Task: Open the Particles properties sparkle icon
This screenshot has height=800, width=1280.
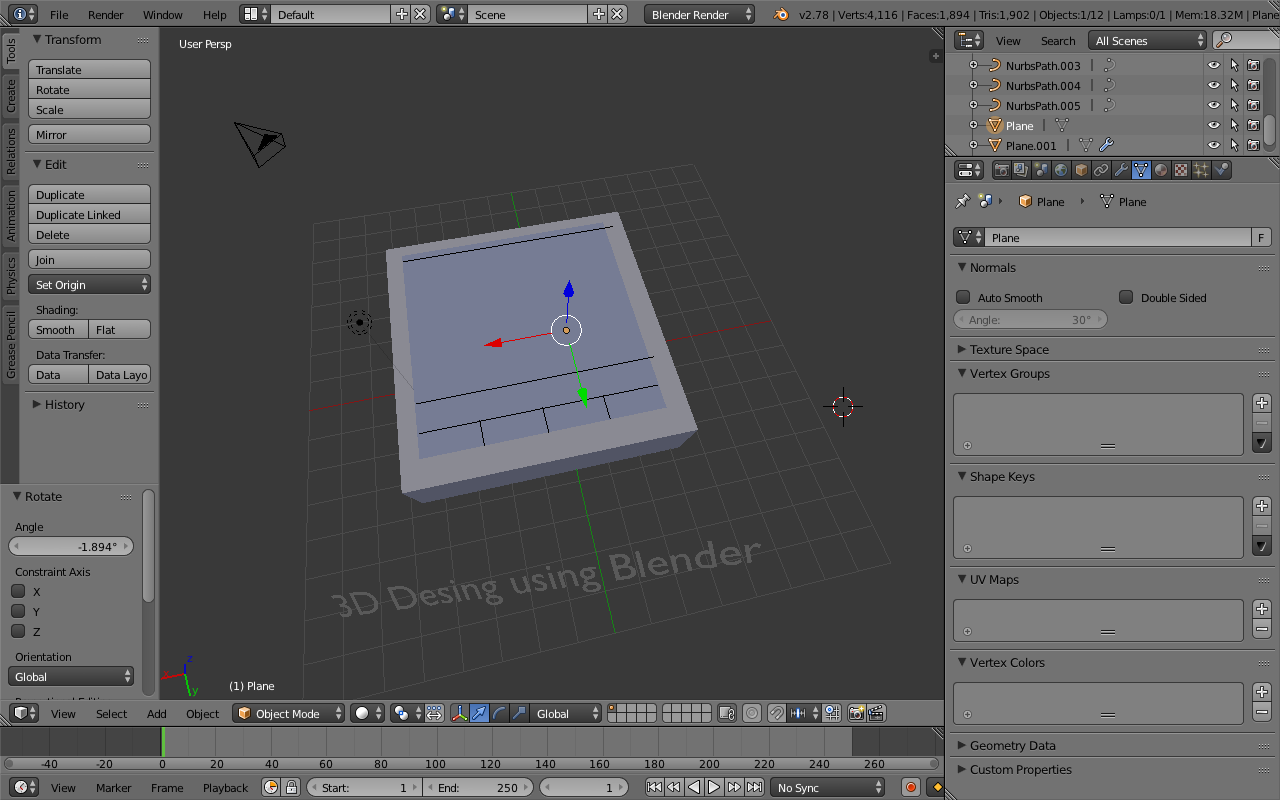Action: pos(1200,170)
